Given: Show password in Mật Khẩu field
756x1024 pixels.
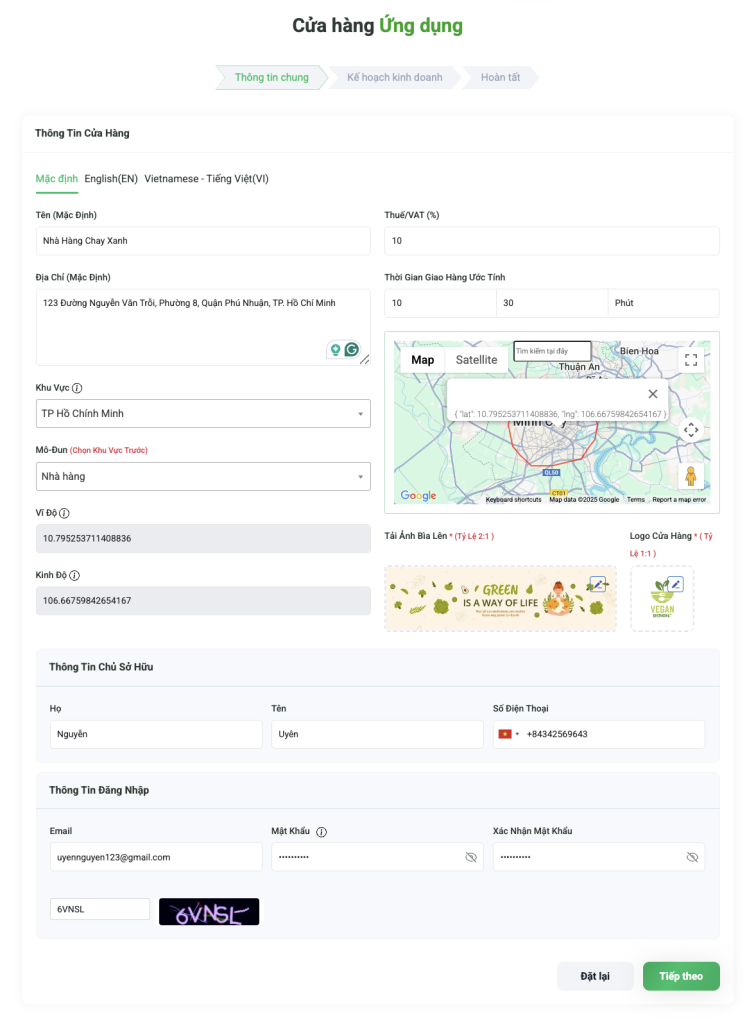Looking at the screenshot, I should (x=471, y=857).
